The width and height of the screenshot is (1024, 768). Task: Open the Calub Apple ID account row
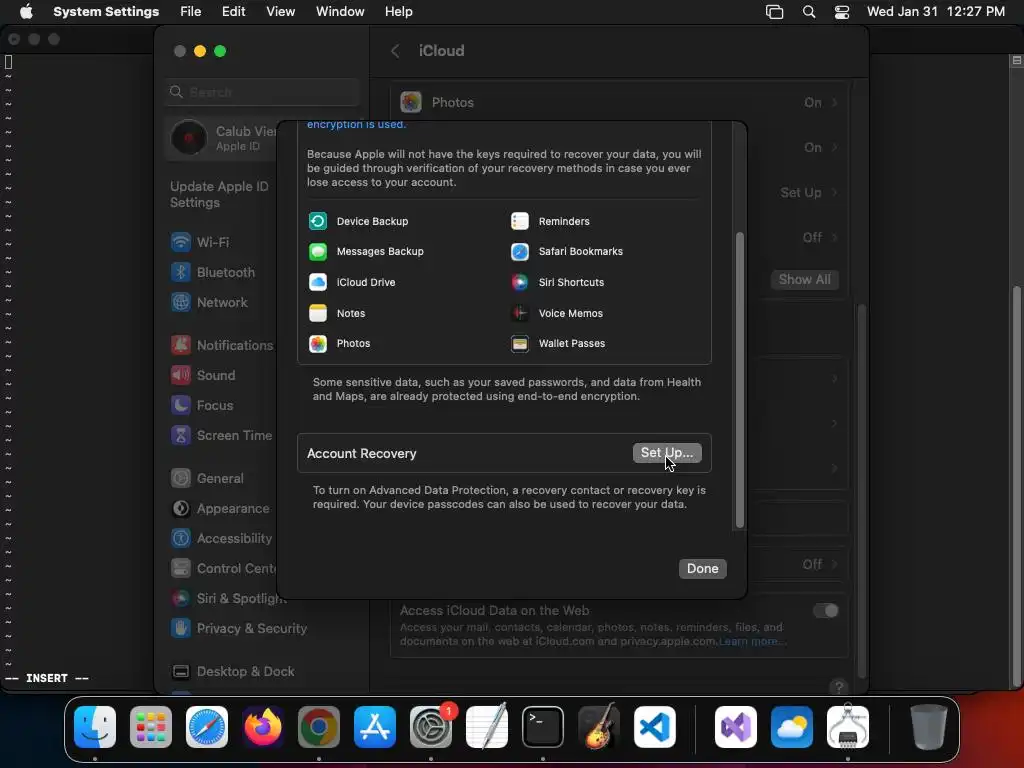click(222, 138)
